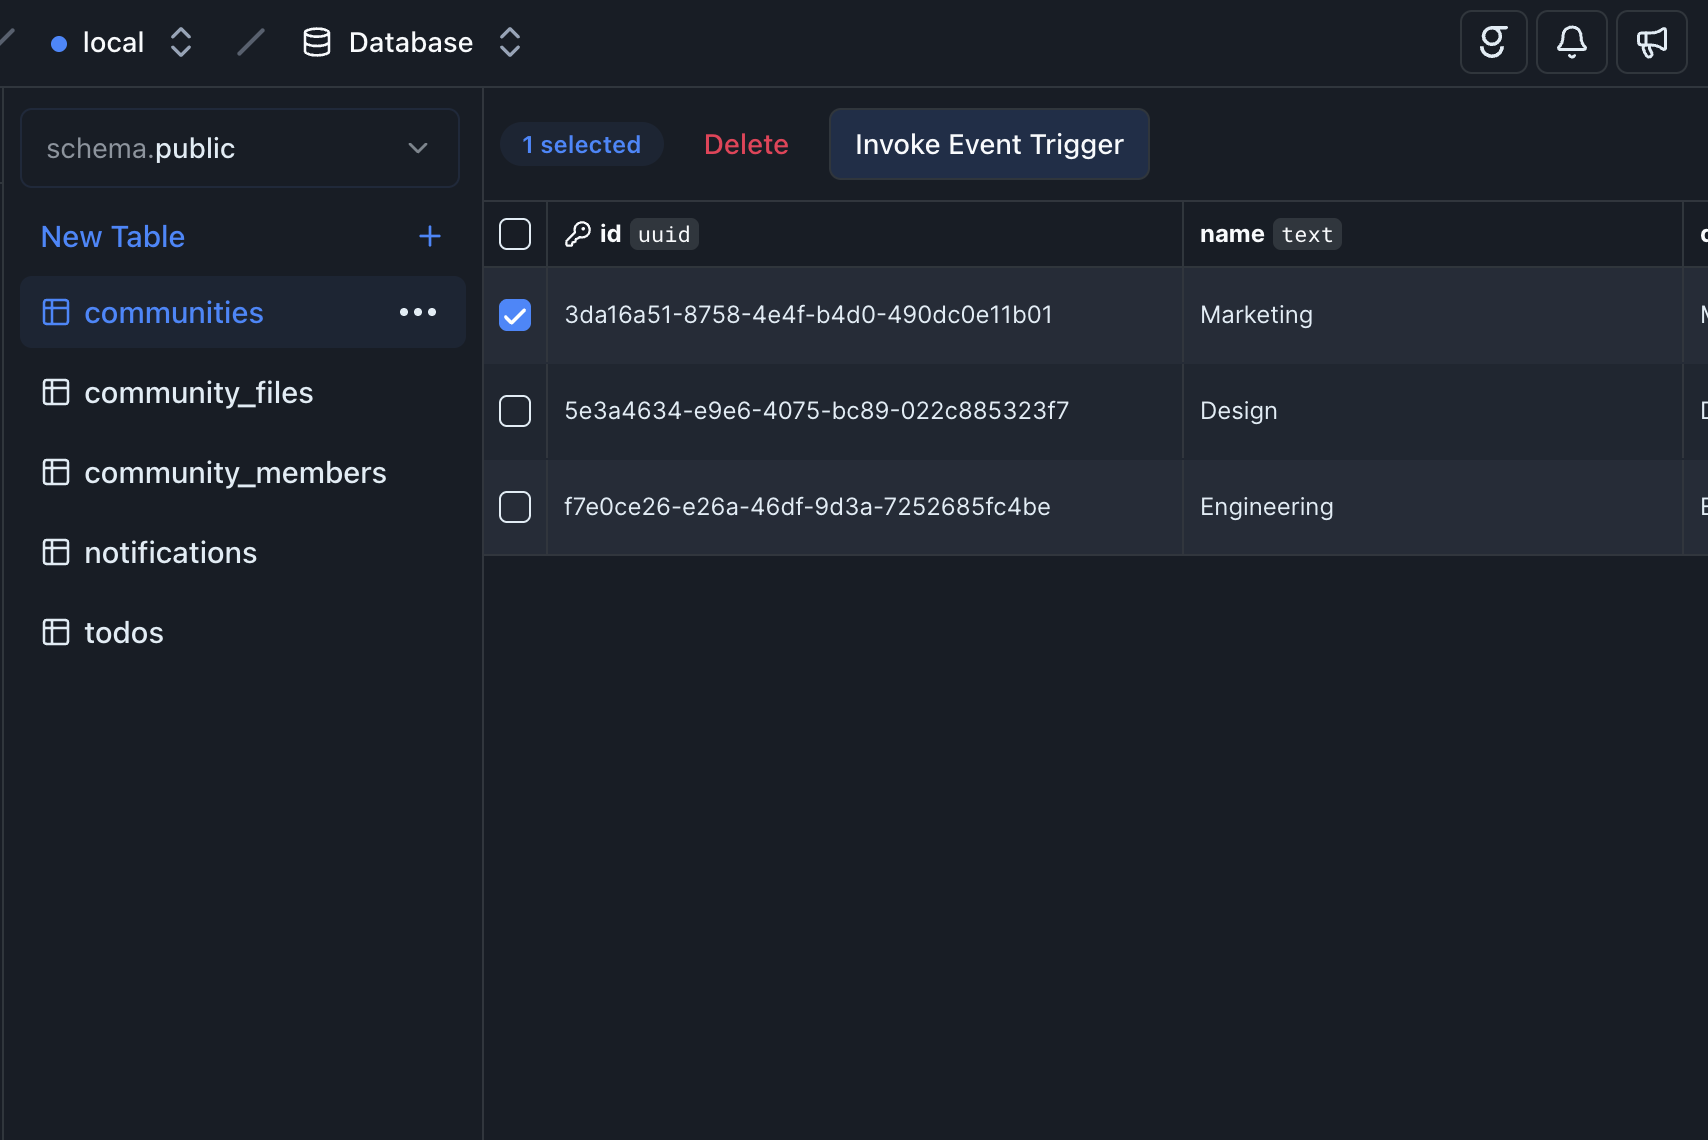1708x1140 pixels.
Task: Open the megaphone announcements icon
Action: pos(1651,42)
